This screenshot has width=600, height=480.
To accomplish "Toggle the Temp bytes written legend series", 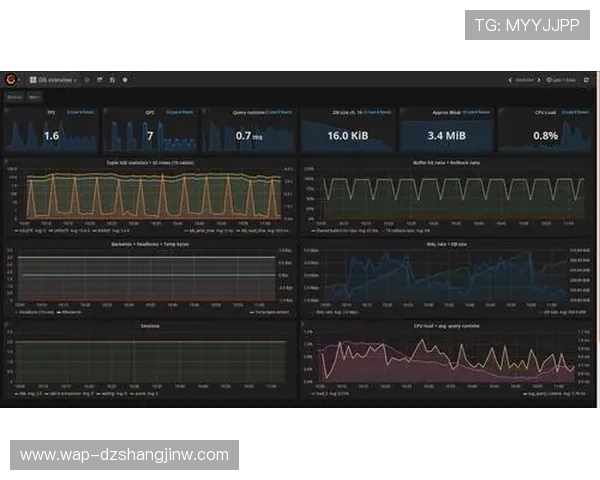I will point(269,312).
